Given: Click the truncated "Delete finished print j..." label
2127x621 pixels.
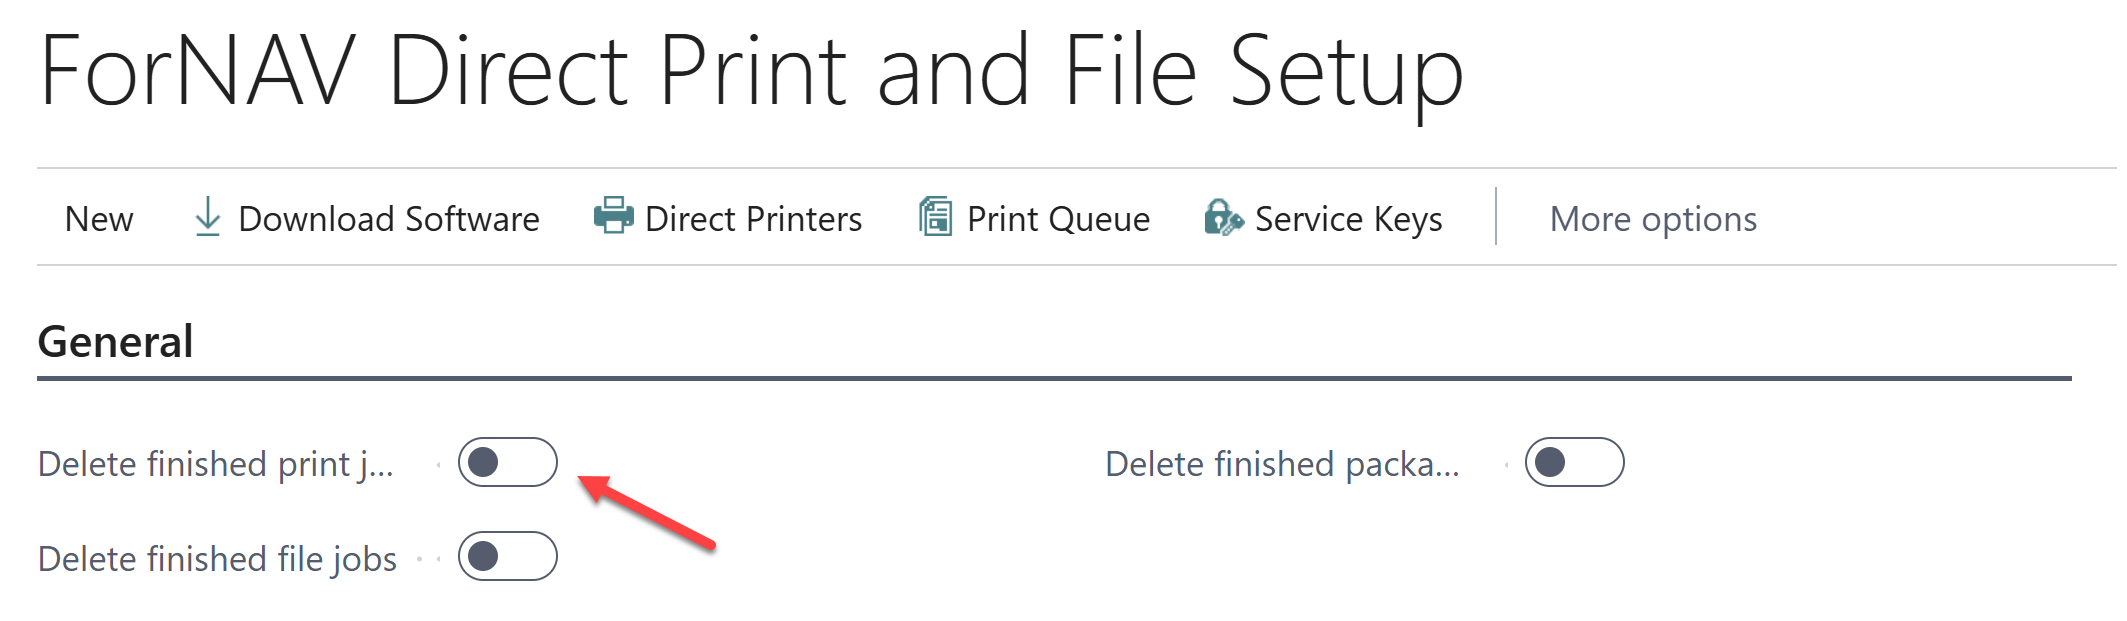Looking at the screenshot, I should (x=216, y=464).
